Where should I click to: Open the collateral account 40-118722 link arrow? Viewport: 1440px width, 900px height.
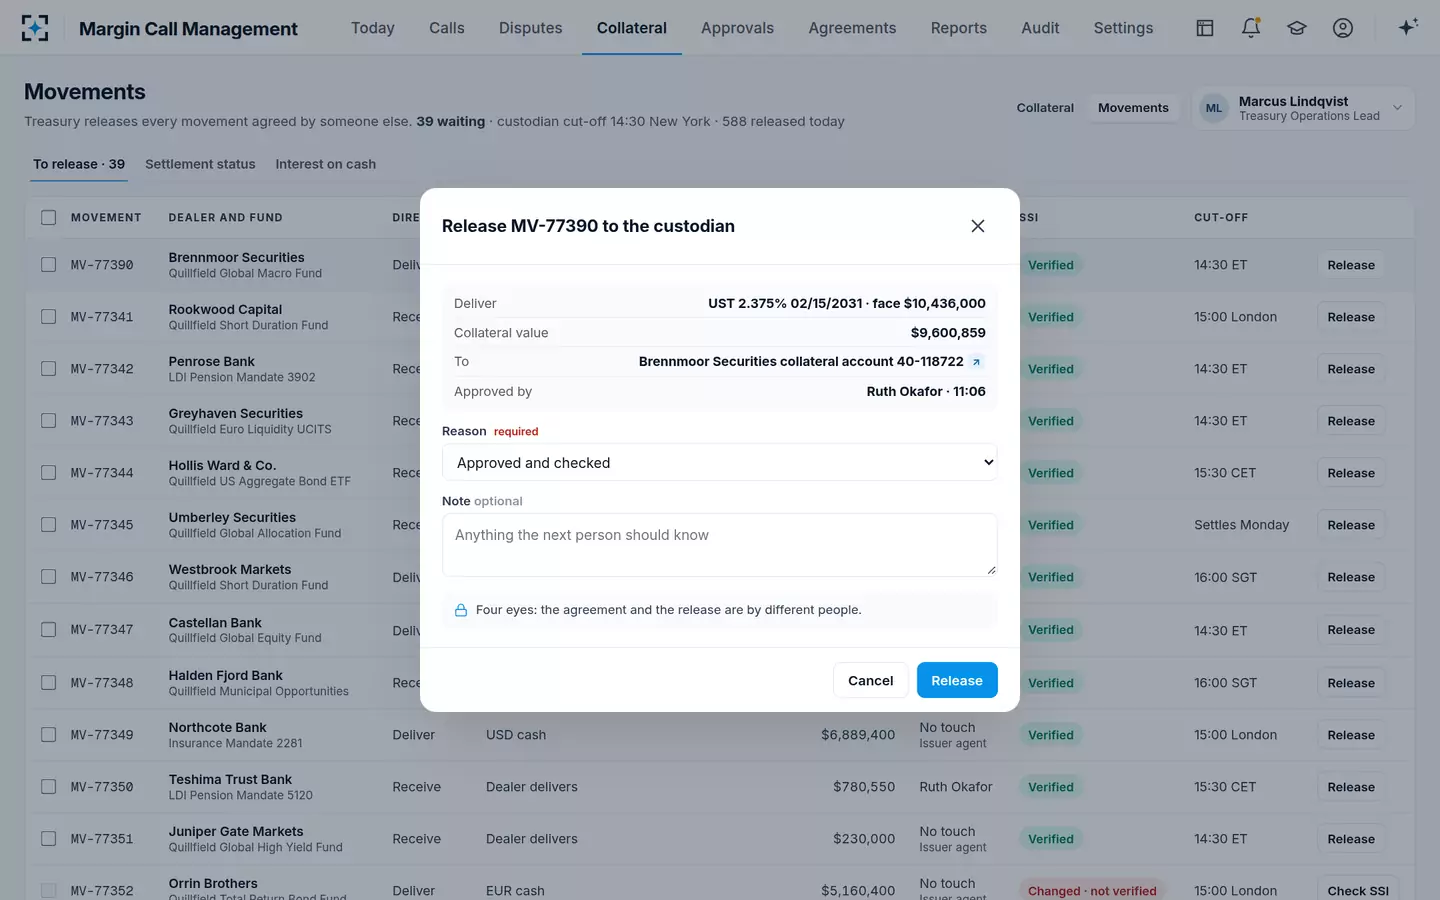[977, 362]
